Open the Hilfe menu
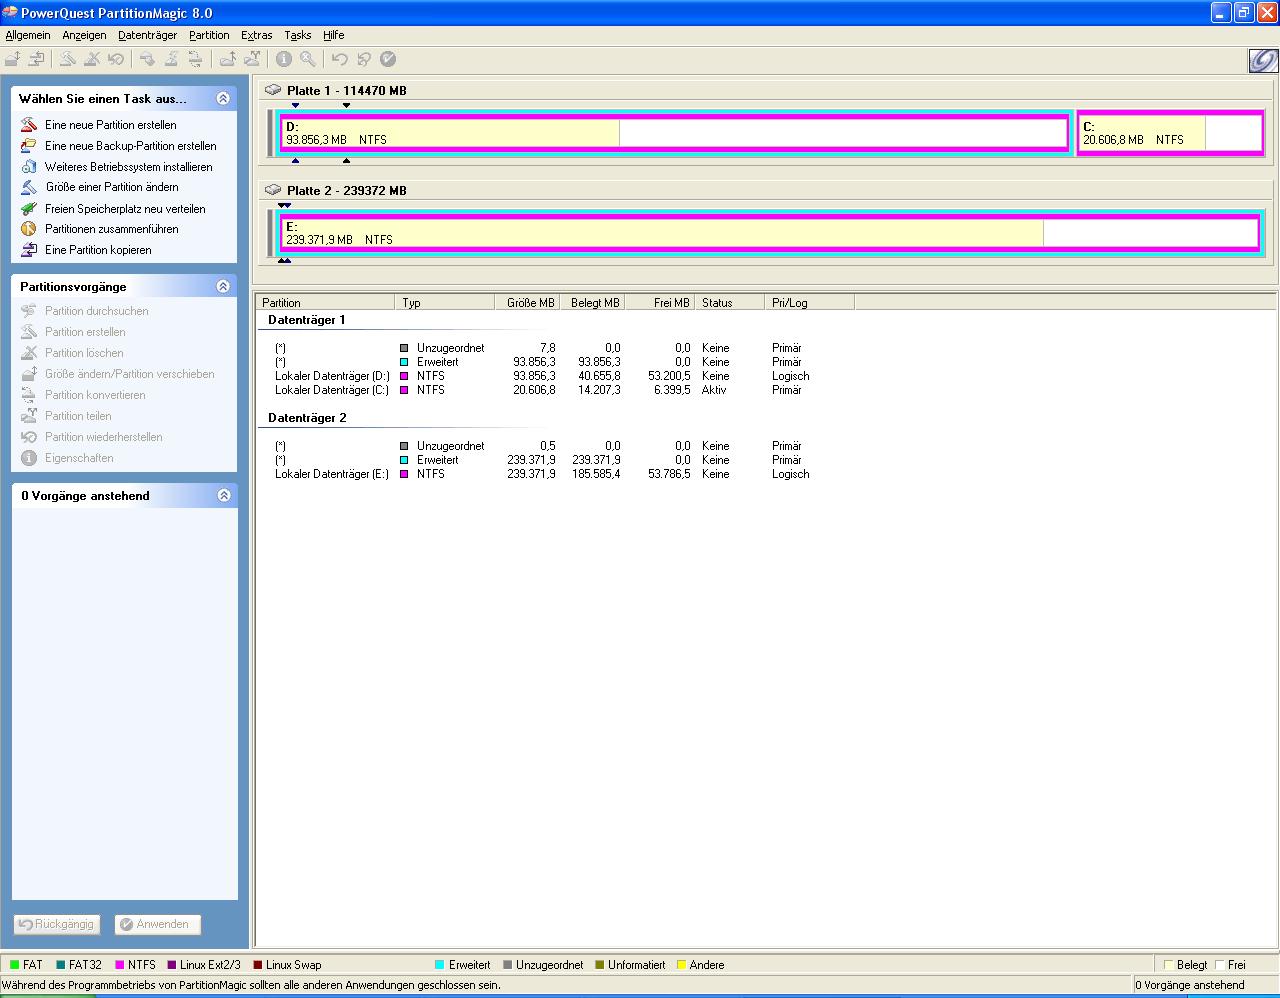Screen dimensions: 1280x998 tap(333, 35)
